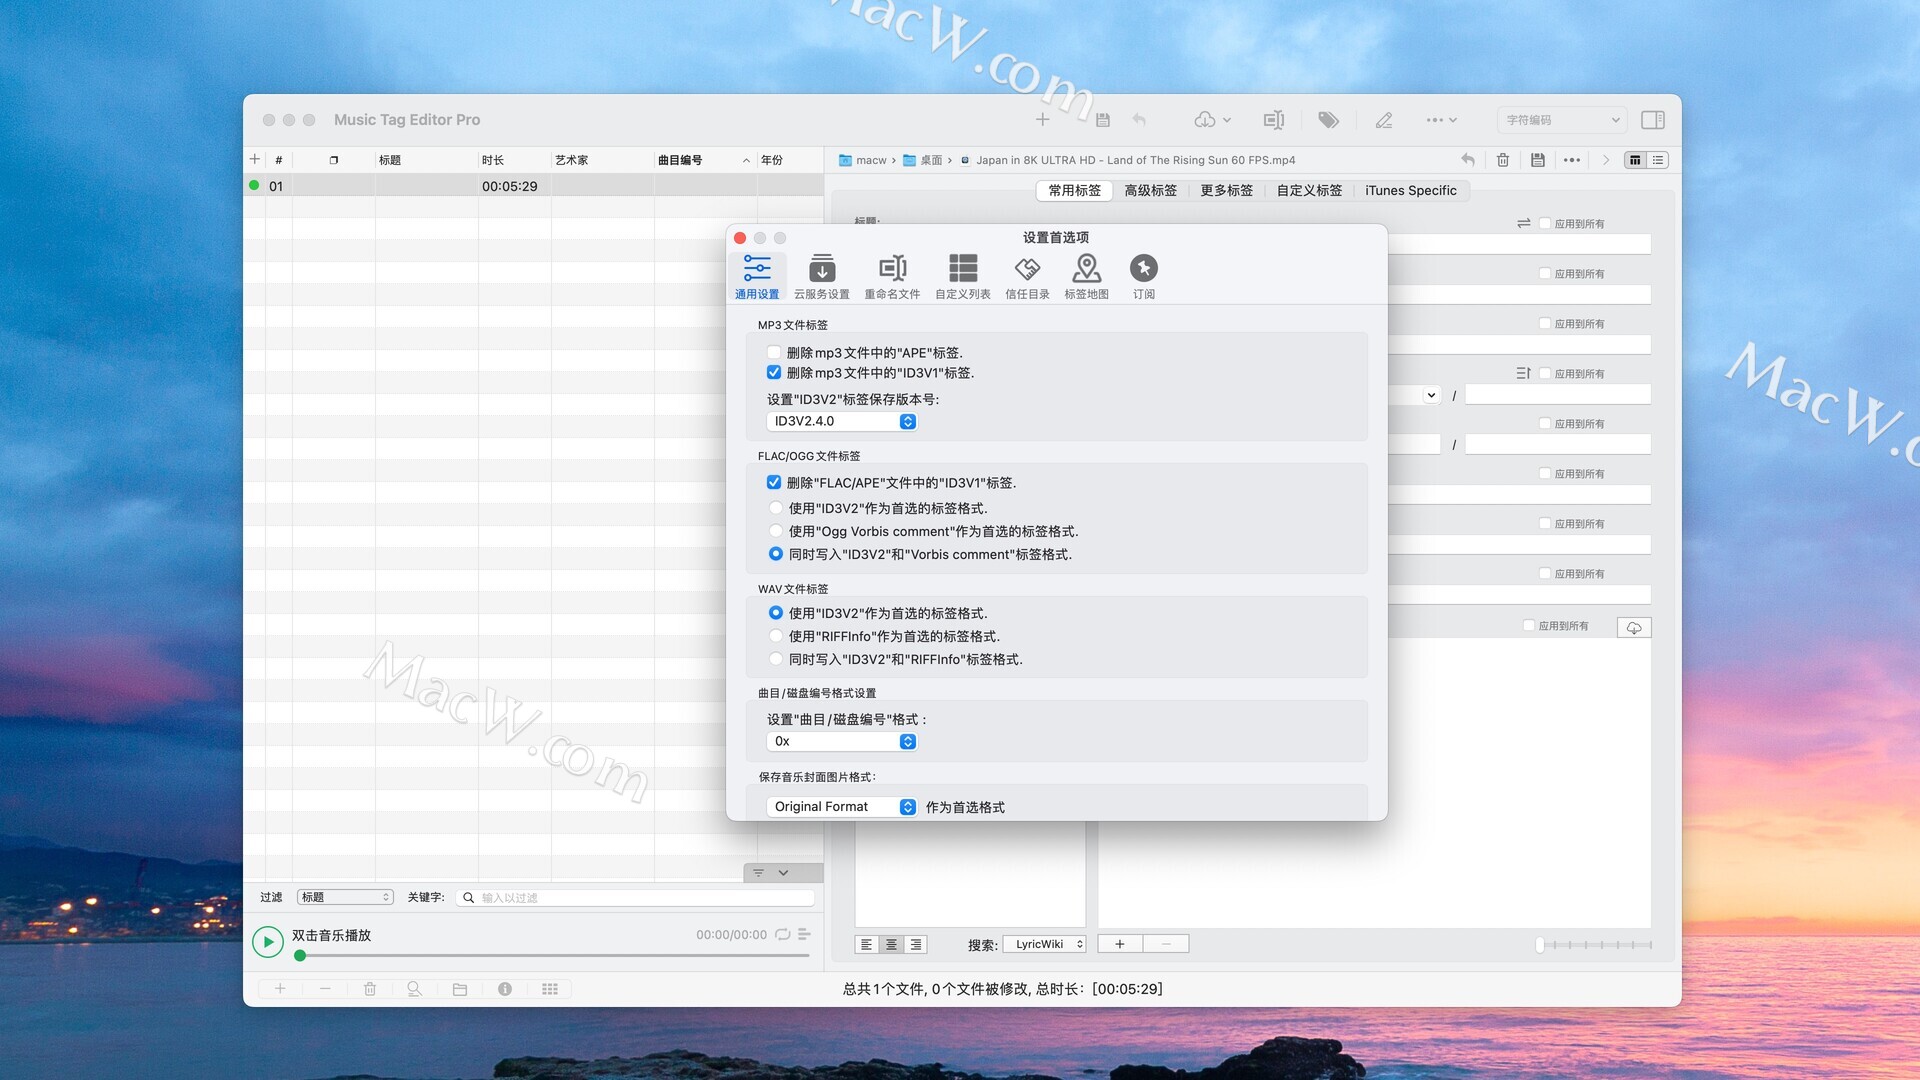Open the 订阅 preferences pane
Image resolution: width=1920 pixels, height=1080 pixels.
tap(1143, 276)
